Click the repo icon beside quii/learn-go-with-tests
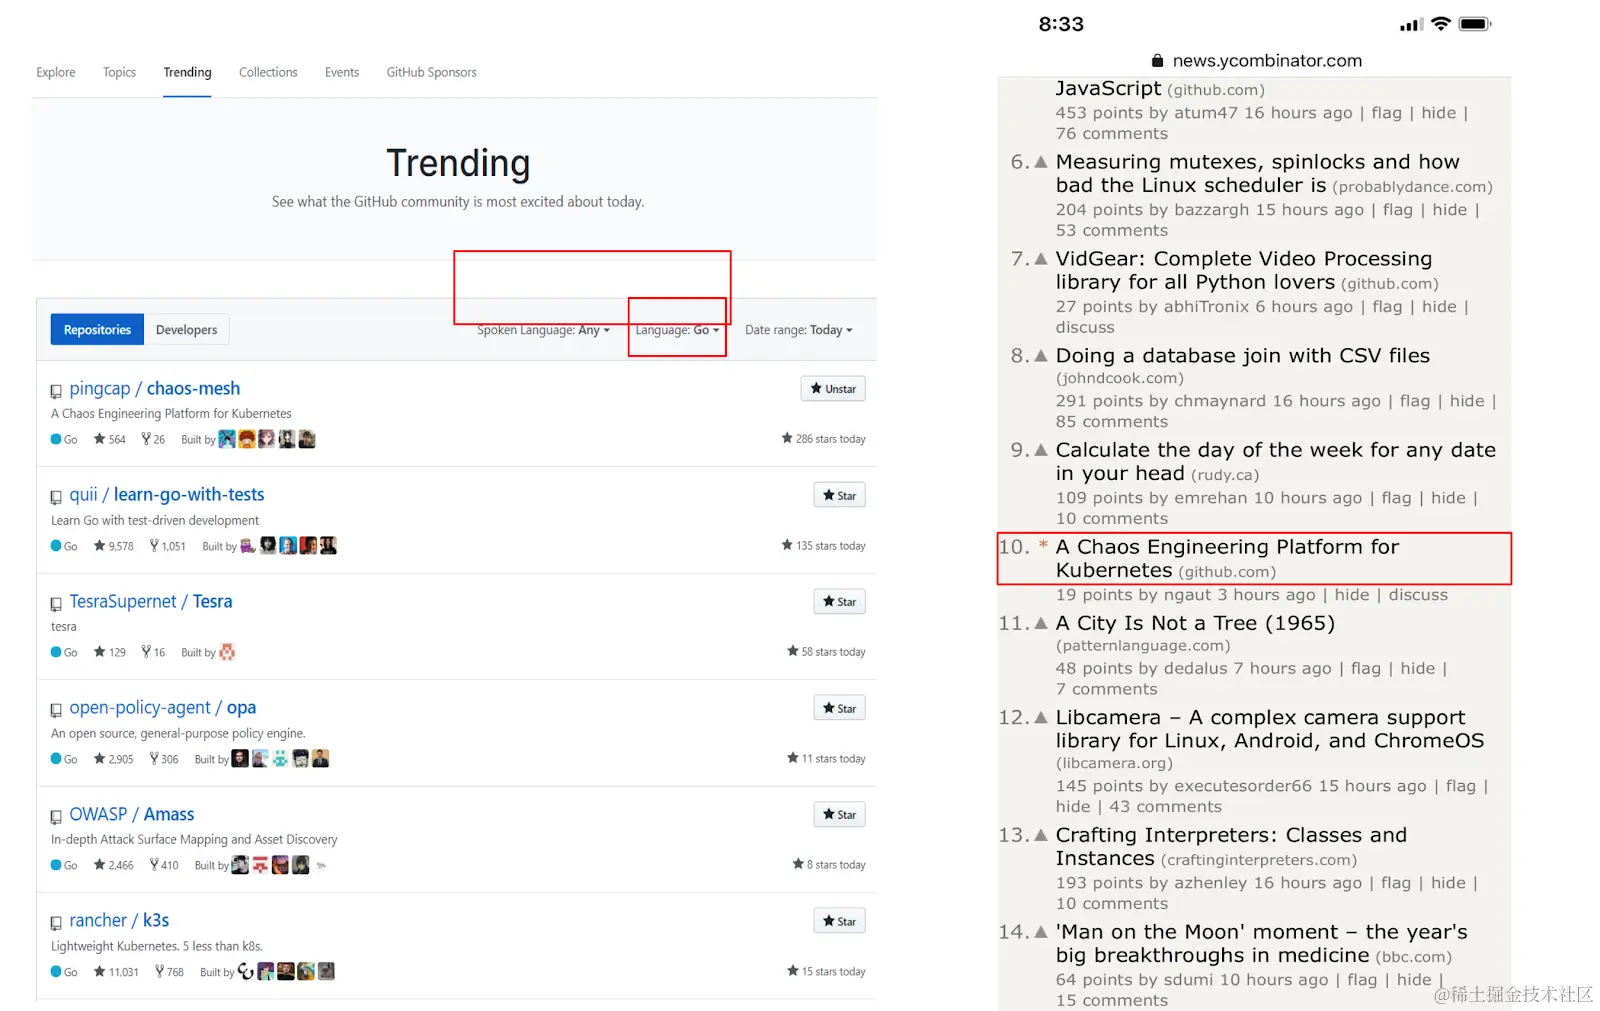1600x1011 pixels. (56, 497)
